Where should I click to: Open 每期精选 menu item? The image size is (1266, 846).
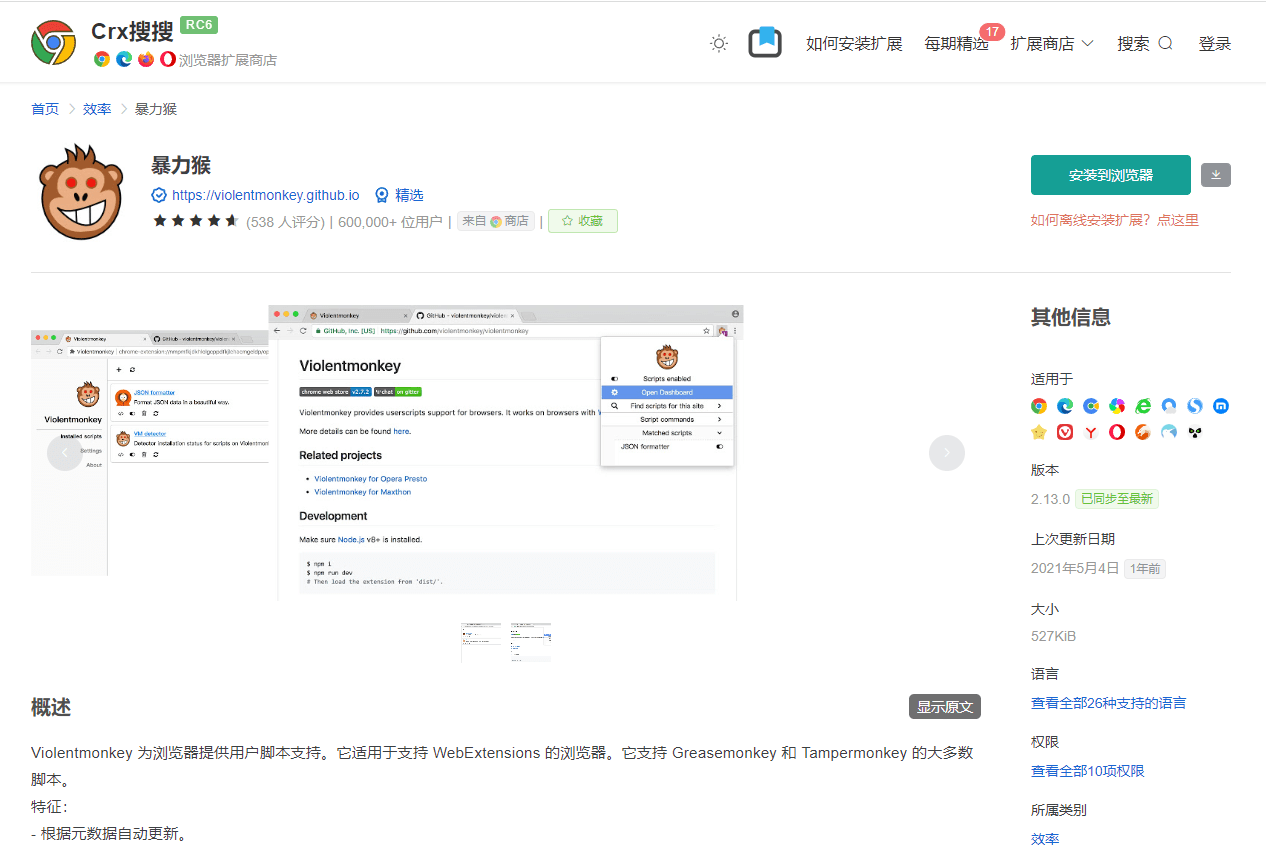956,43
